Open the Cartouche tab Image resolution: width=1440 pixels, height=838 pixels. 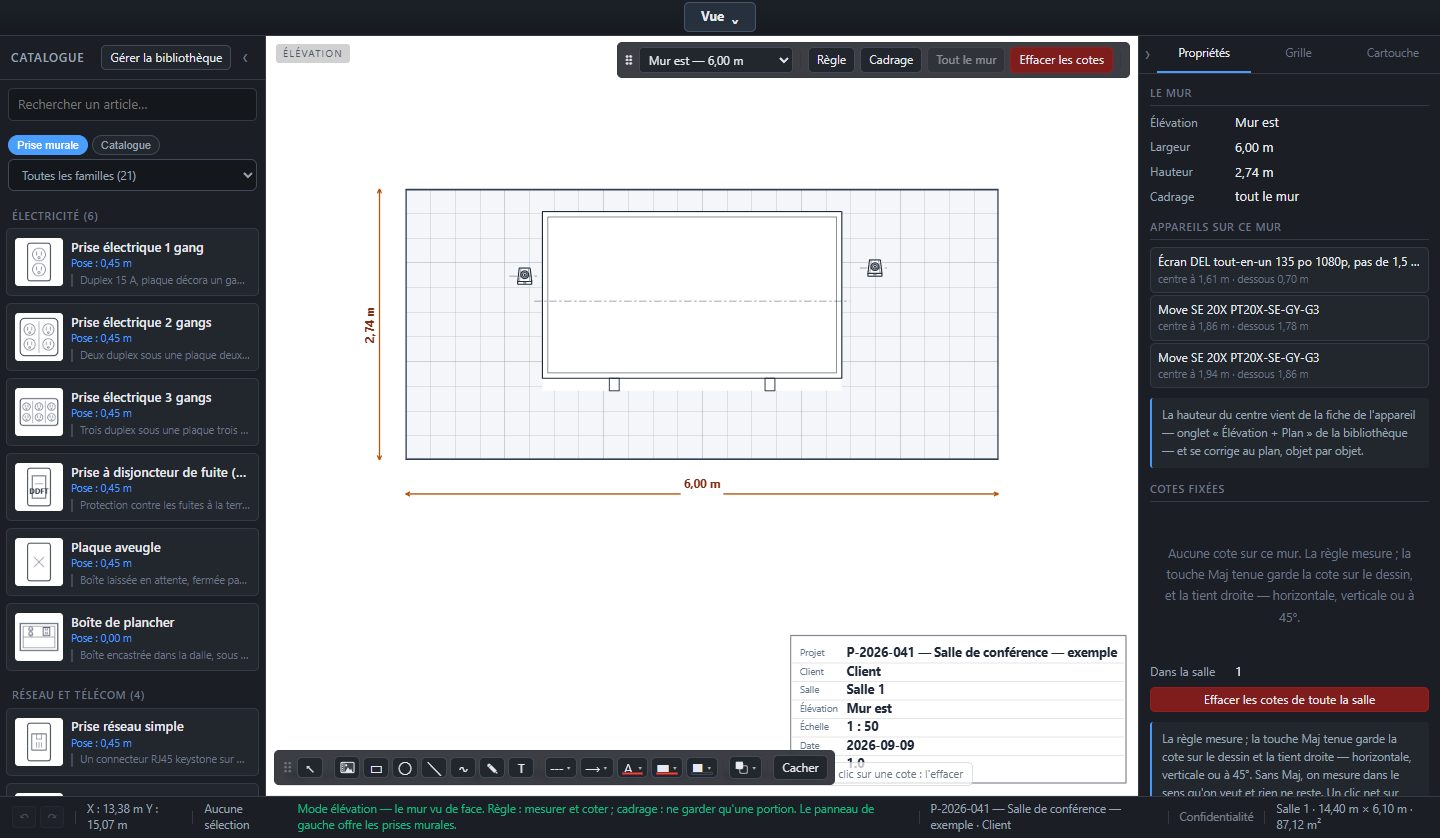(x=1393, y=53)
